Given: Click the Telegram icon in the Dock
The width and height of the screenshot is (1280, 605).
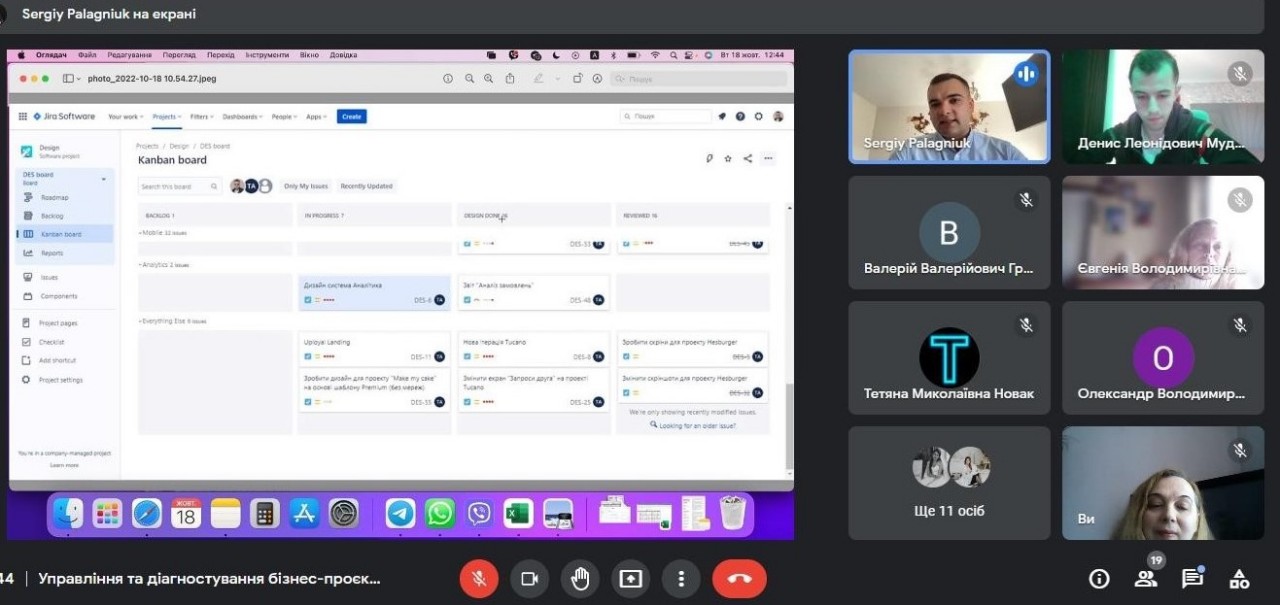Looking at the screenshot, I should pyautogui.click(x=401, y=514).
